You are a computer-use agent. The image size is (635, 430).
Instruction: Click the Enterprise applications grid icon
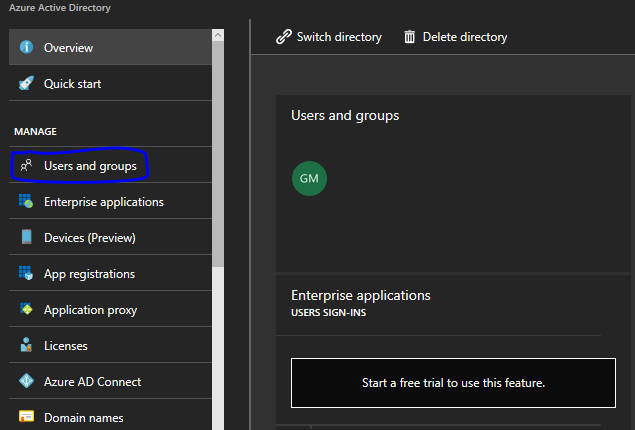click(x=26, y=201)
